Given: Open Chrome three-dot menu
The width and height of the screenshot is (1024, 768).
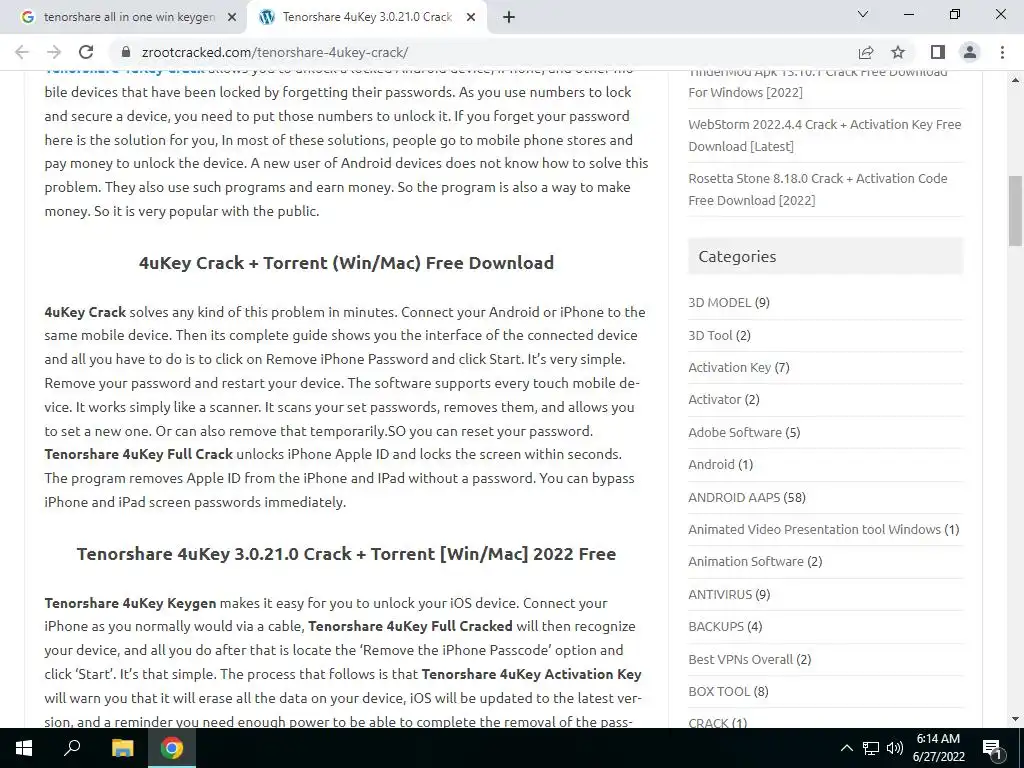Looking at the screenshot, I should click(x=1002, y=52).
